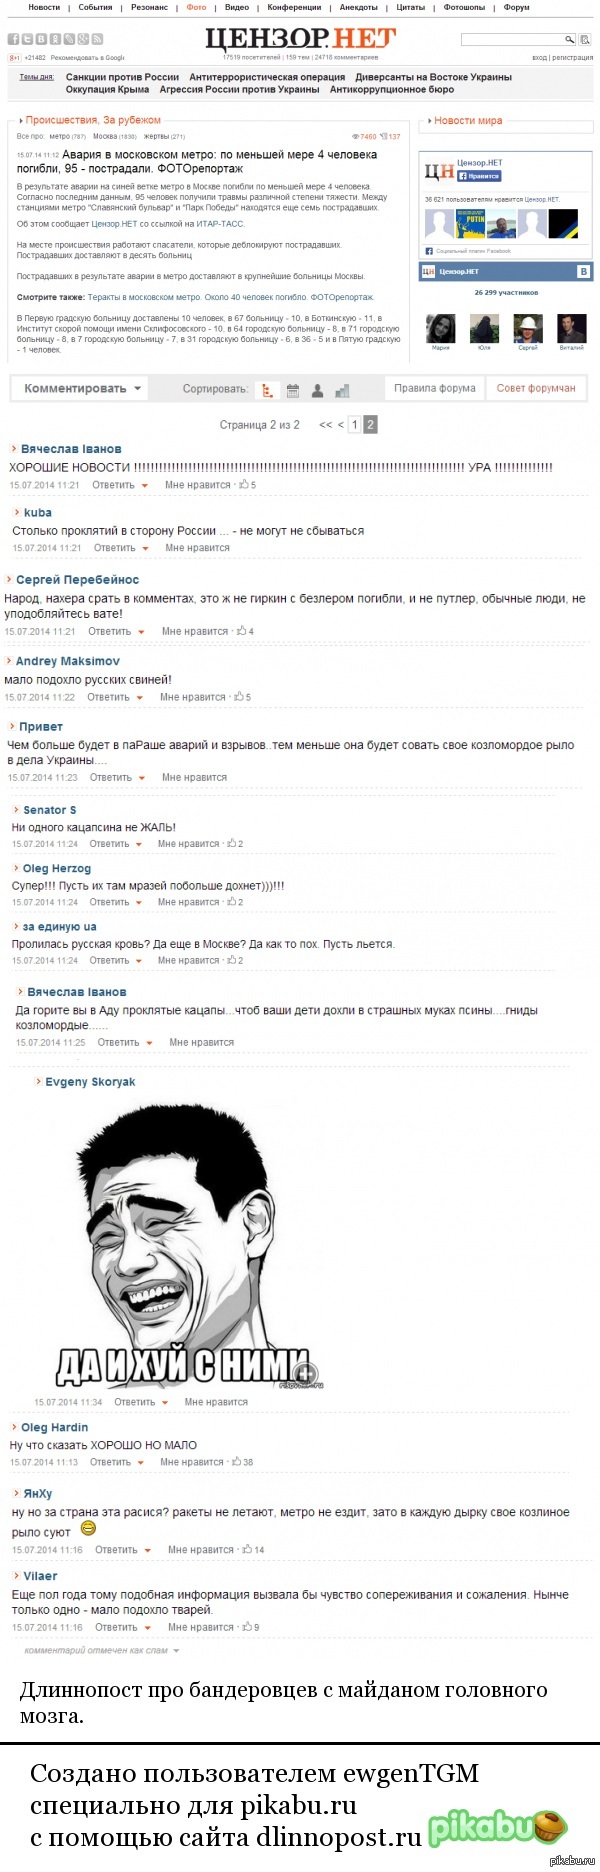Open the Комментировать dropdown

point(82,388)
